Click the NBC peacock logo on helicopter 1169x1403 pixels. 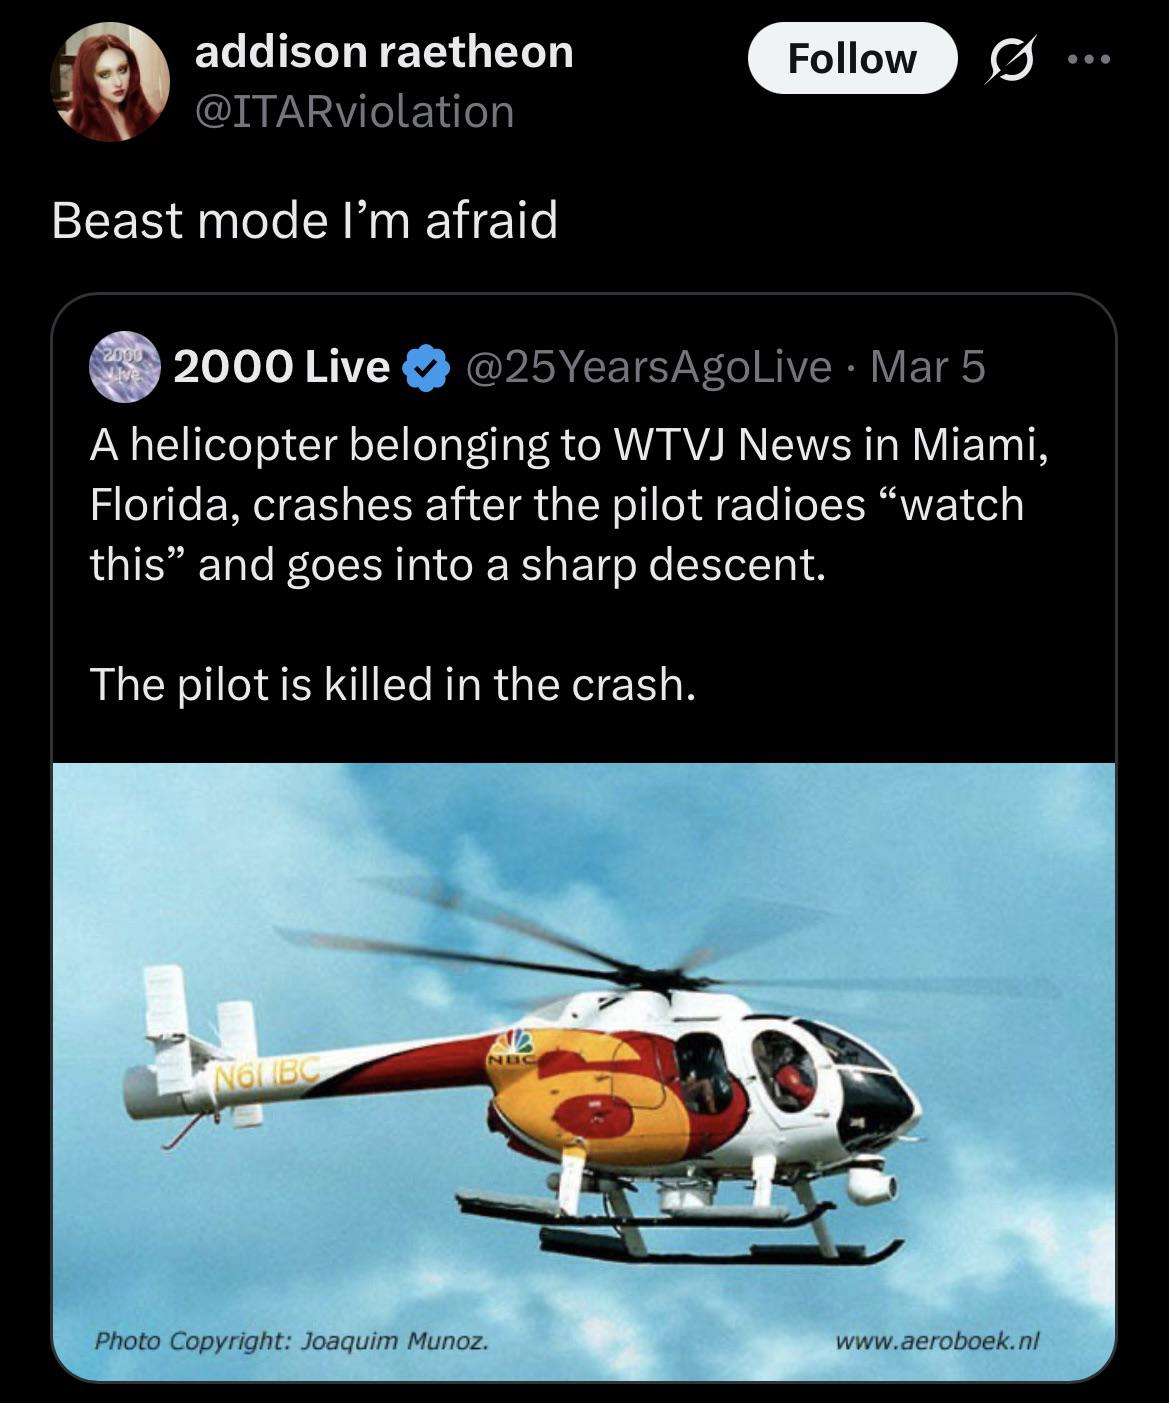pos(514,1045)
